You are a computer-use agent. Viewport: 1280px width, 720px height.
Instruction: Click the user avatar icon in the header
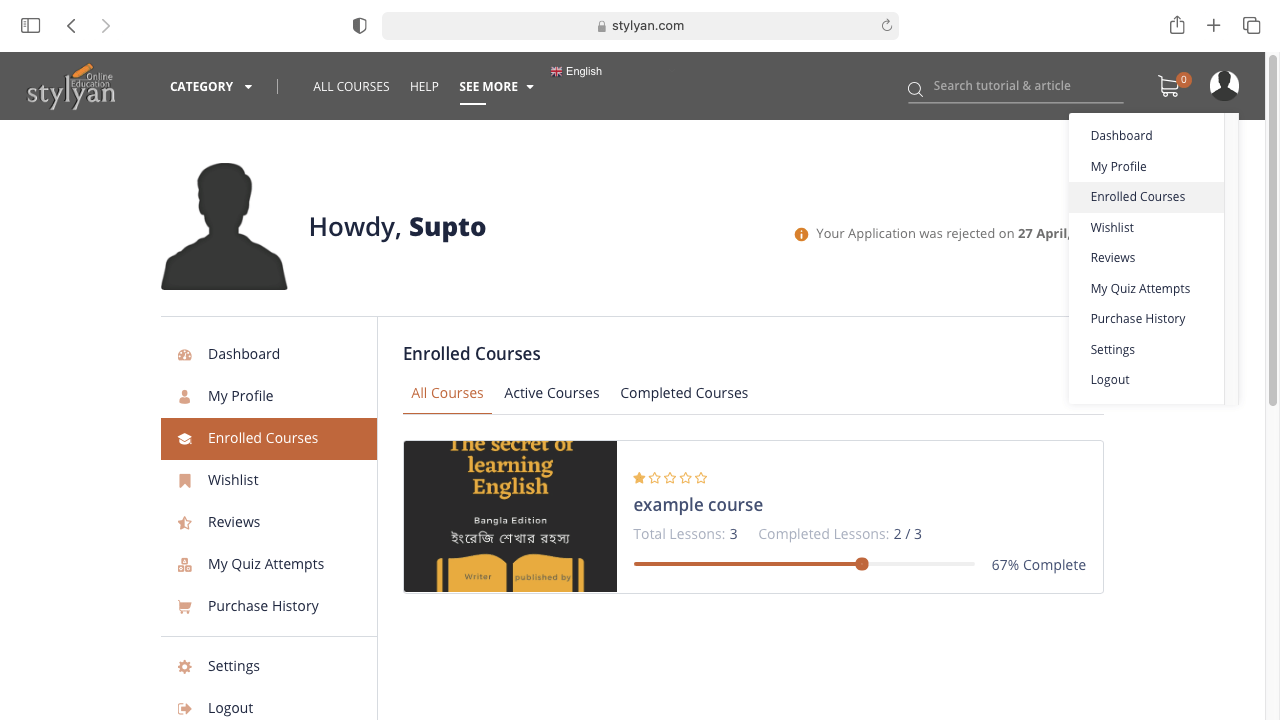coord(1224,86)
